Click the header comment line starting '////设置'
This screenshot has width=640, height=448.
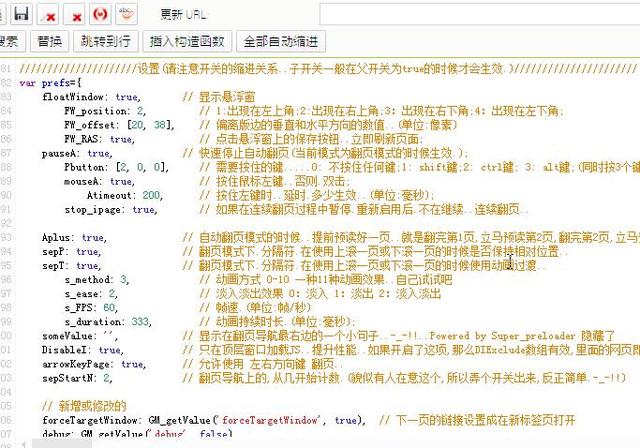(x=329, y=69)
